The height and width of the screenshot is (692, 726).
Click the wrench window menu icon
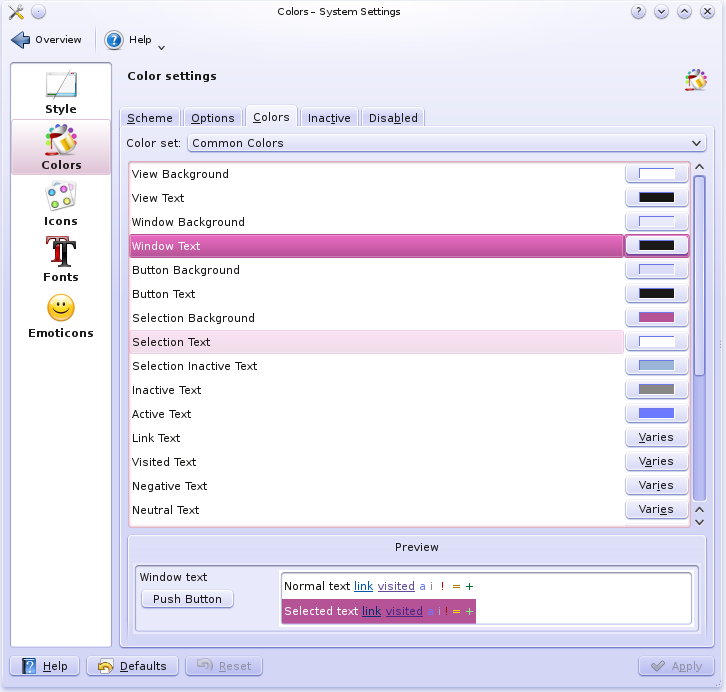16,12
